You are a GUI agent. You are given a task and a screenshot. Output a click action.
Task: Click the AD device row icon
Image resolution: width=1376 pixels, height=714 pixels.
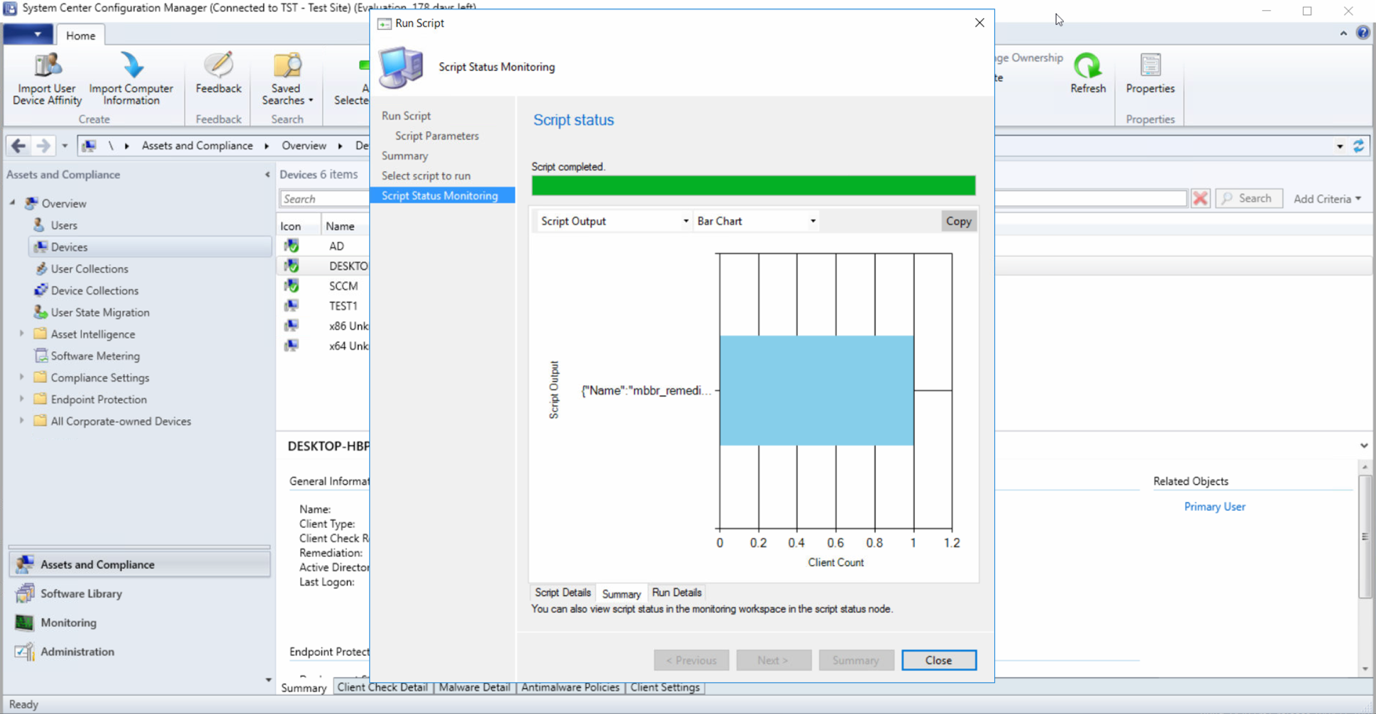[291, 246]
